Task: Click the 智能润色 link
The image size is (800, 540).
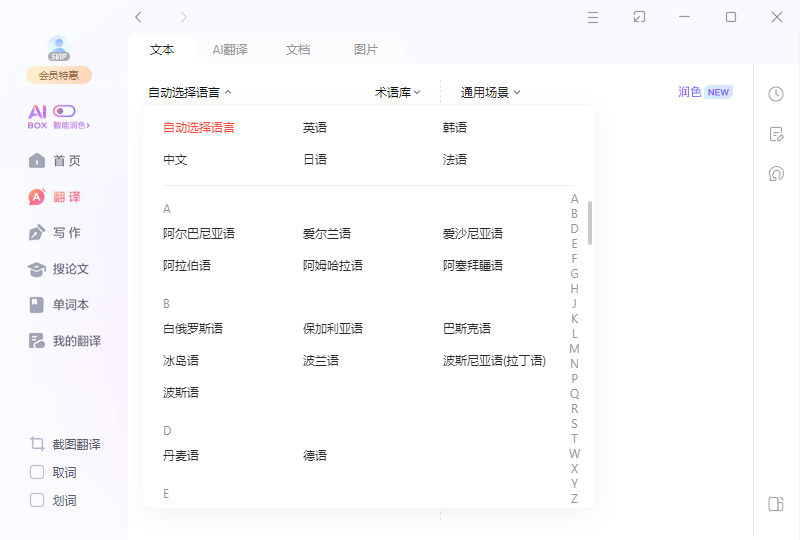Action: (x=71, y=125)
